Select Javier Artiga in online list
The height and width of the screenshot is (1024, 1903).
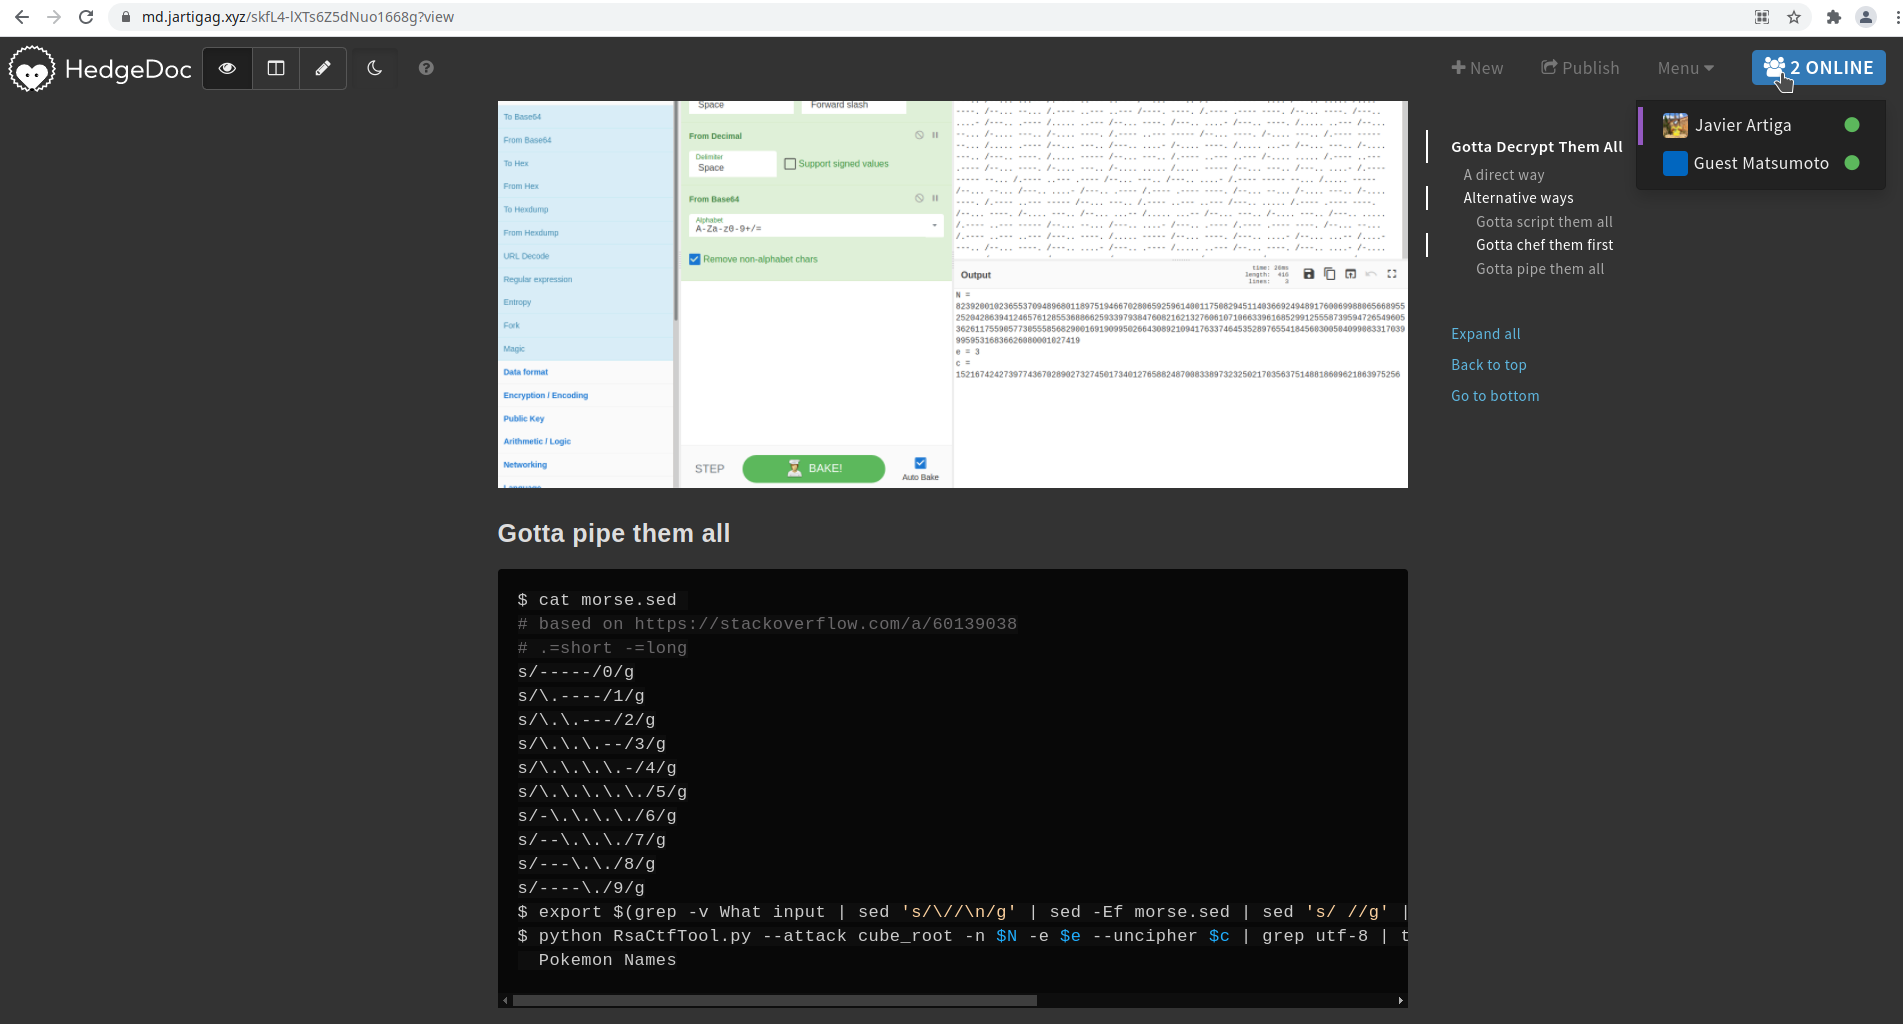coord(1742,125)
